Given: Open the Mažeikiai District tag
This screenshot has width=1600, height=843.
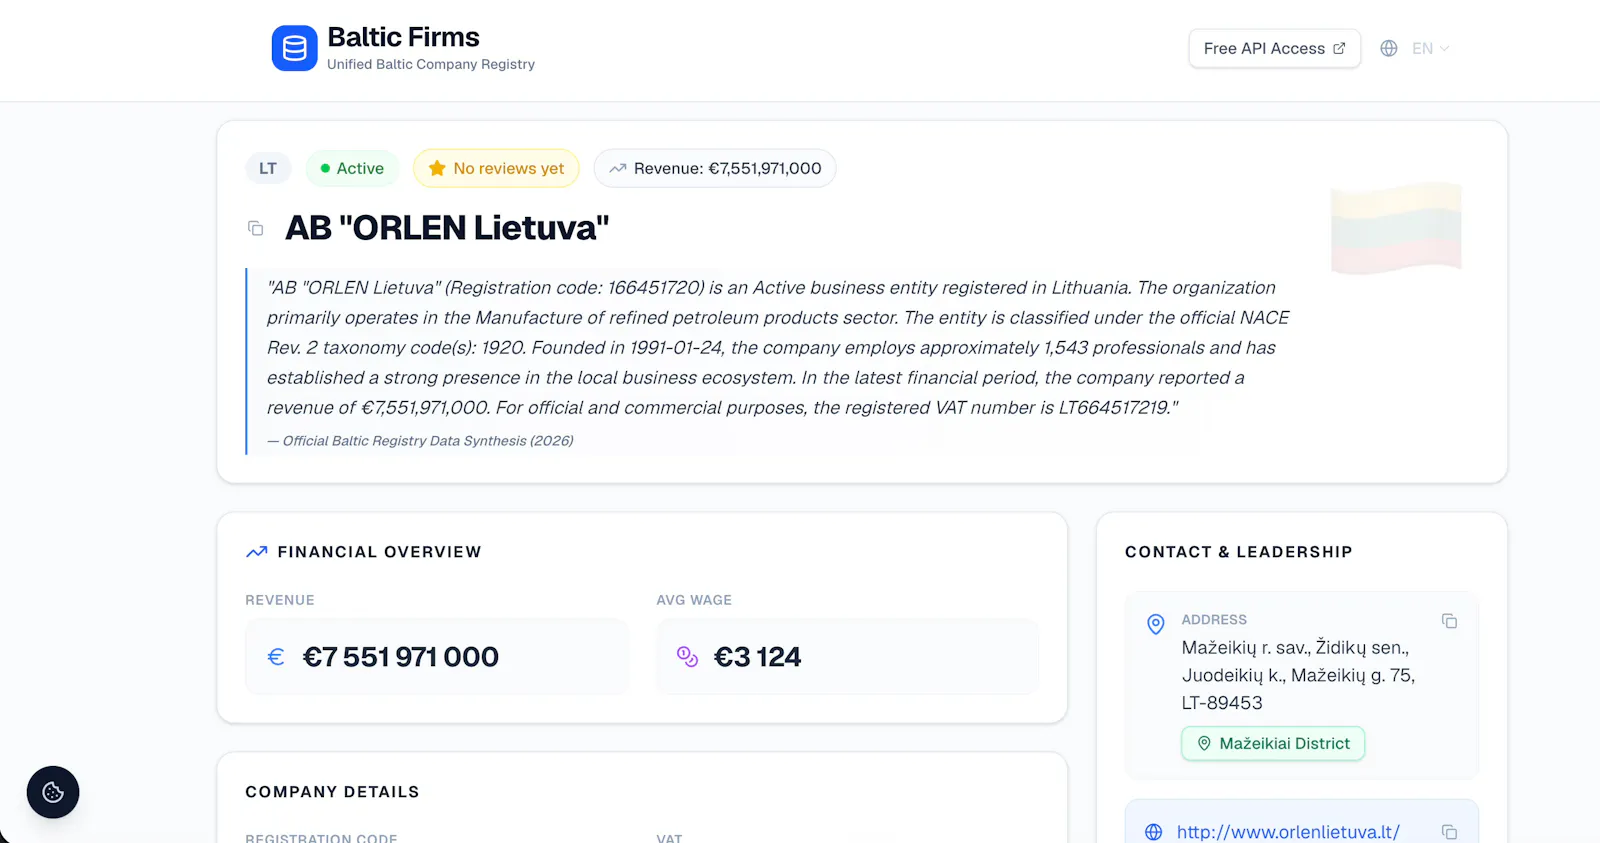Looking at the screenshot, I should 1273,743.
